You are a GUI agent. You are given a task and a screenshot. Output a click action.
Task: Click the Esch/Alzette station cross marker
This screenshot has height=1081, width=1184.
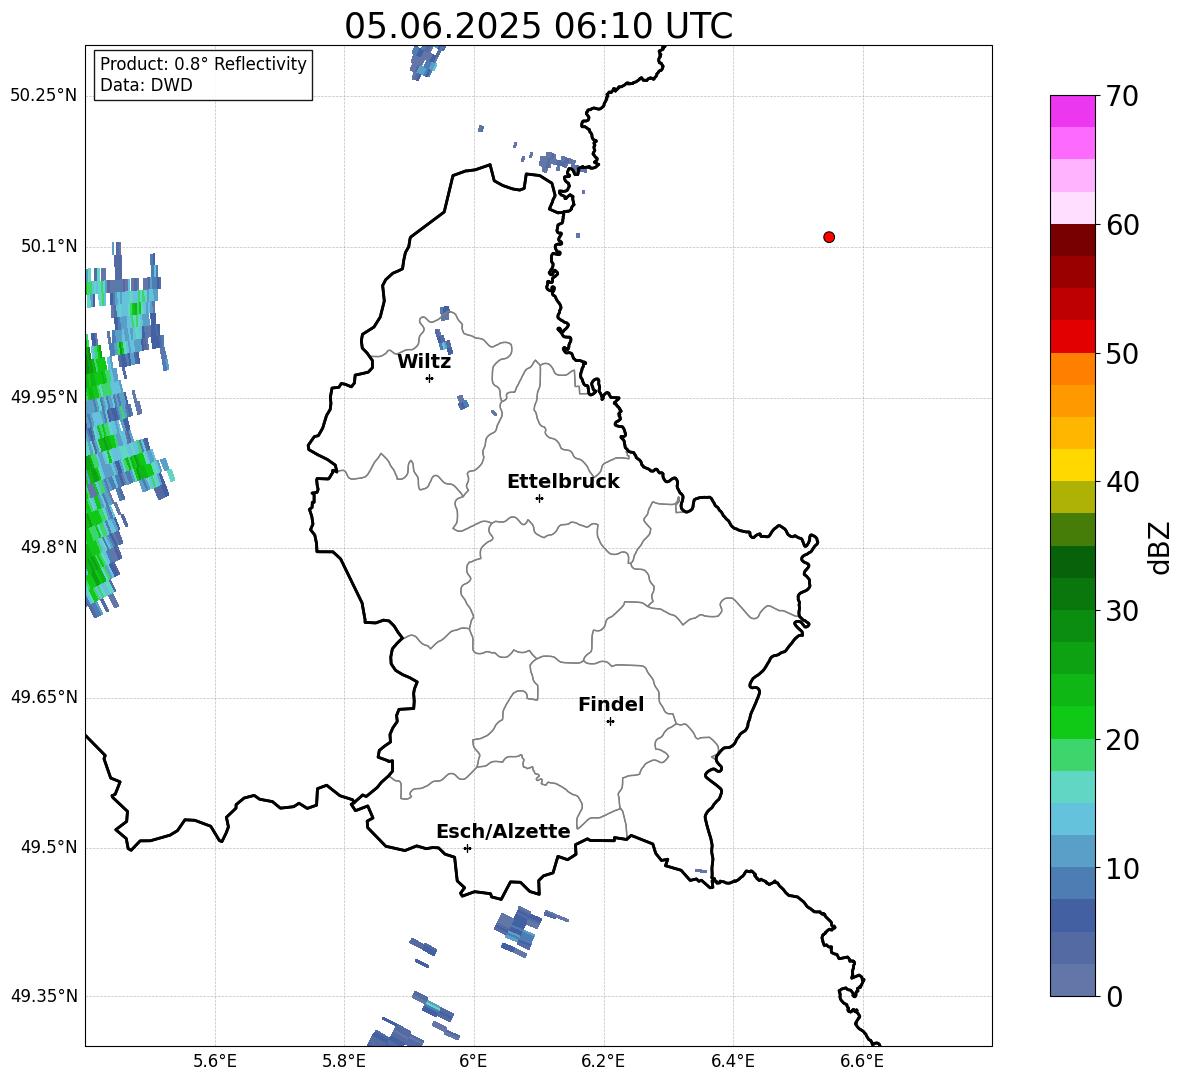click(467, 848)
